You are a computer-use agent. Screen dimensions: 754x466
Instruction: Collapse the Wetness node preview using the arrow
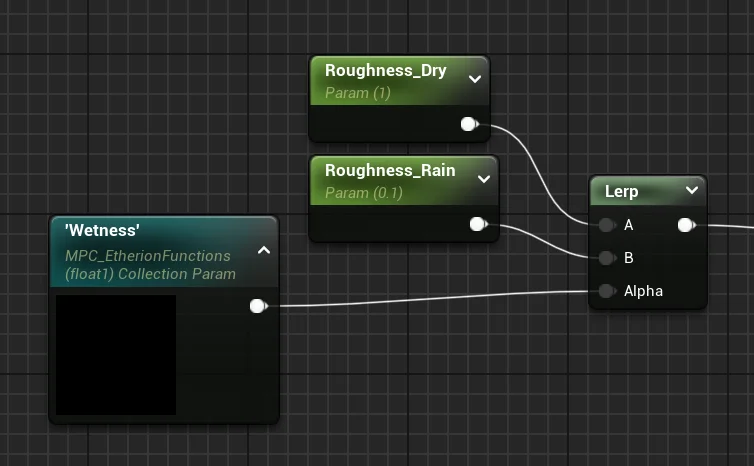[264, 251]
